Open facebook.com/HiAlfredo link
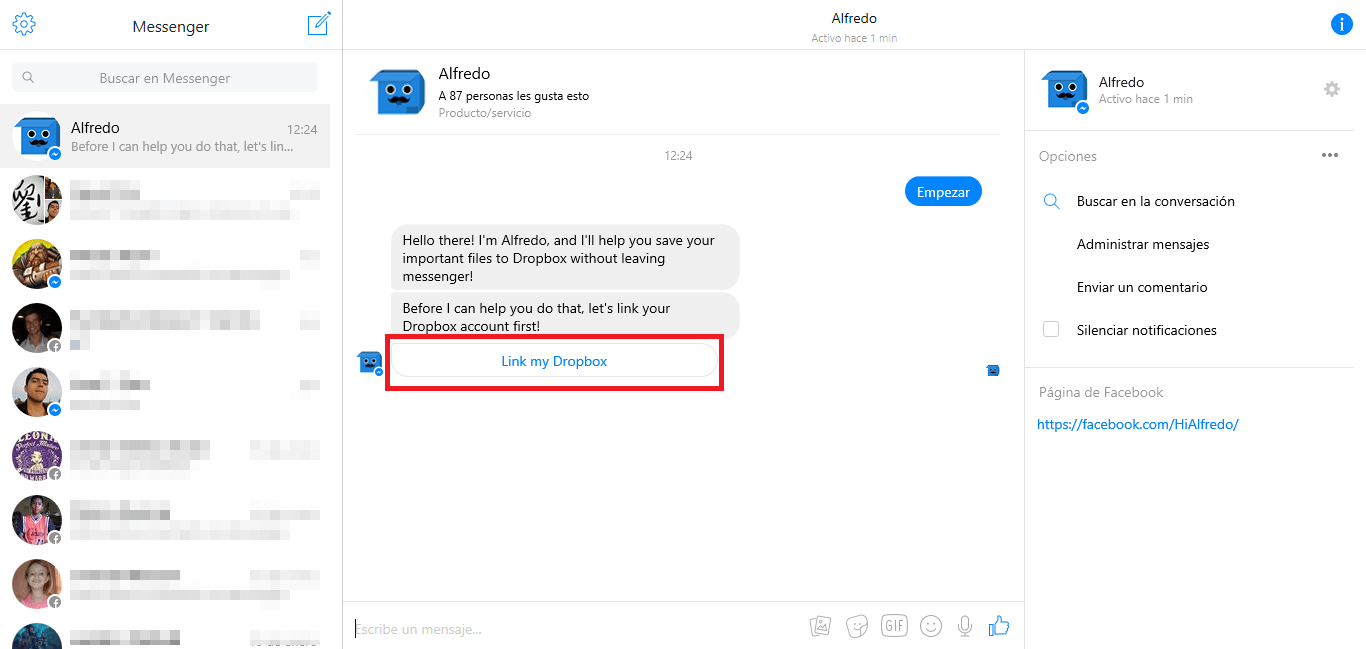 coord(1138,424)
